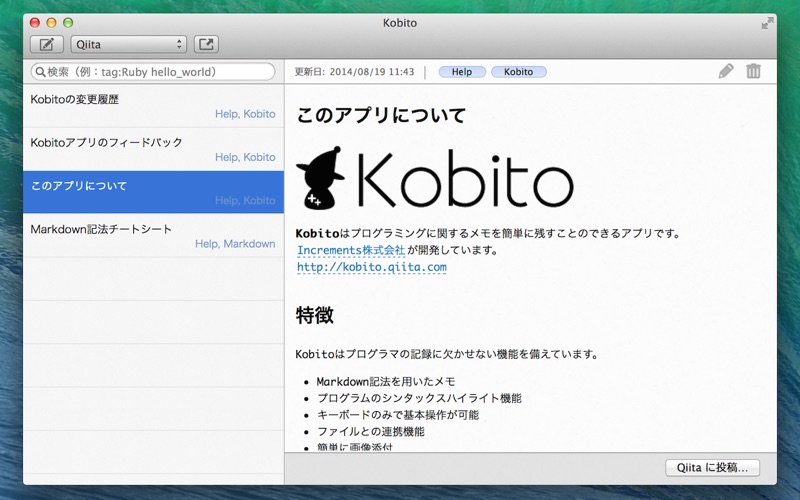The height and width of the screenshot is (500, 800).
Task: Click the Help, Kobito tags under Kobitoの変更履歴
Action: (245, 114)
